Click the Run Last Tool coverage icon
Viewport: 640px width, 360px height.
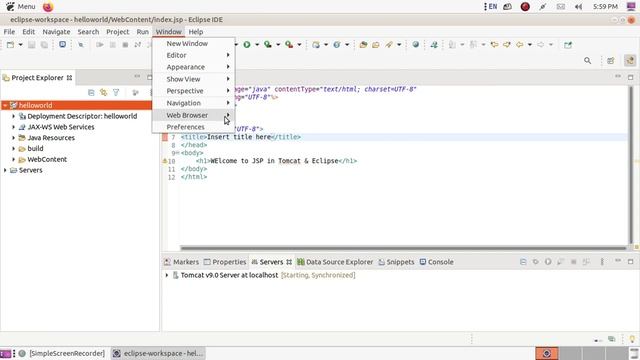[268, 44]
